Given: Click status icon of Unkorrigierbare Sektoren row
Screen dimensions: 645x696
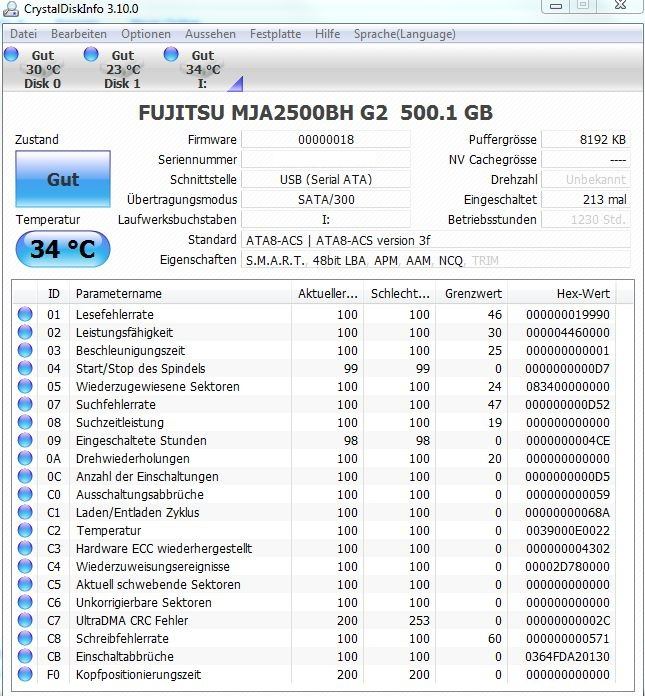Looking at the screenshot, I should 25,602.
